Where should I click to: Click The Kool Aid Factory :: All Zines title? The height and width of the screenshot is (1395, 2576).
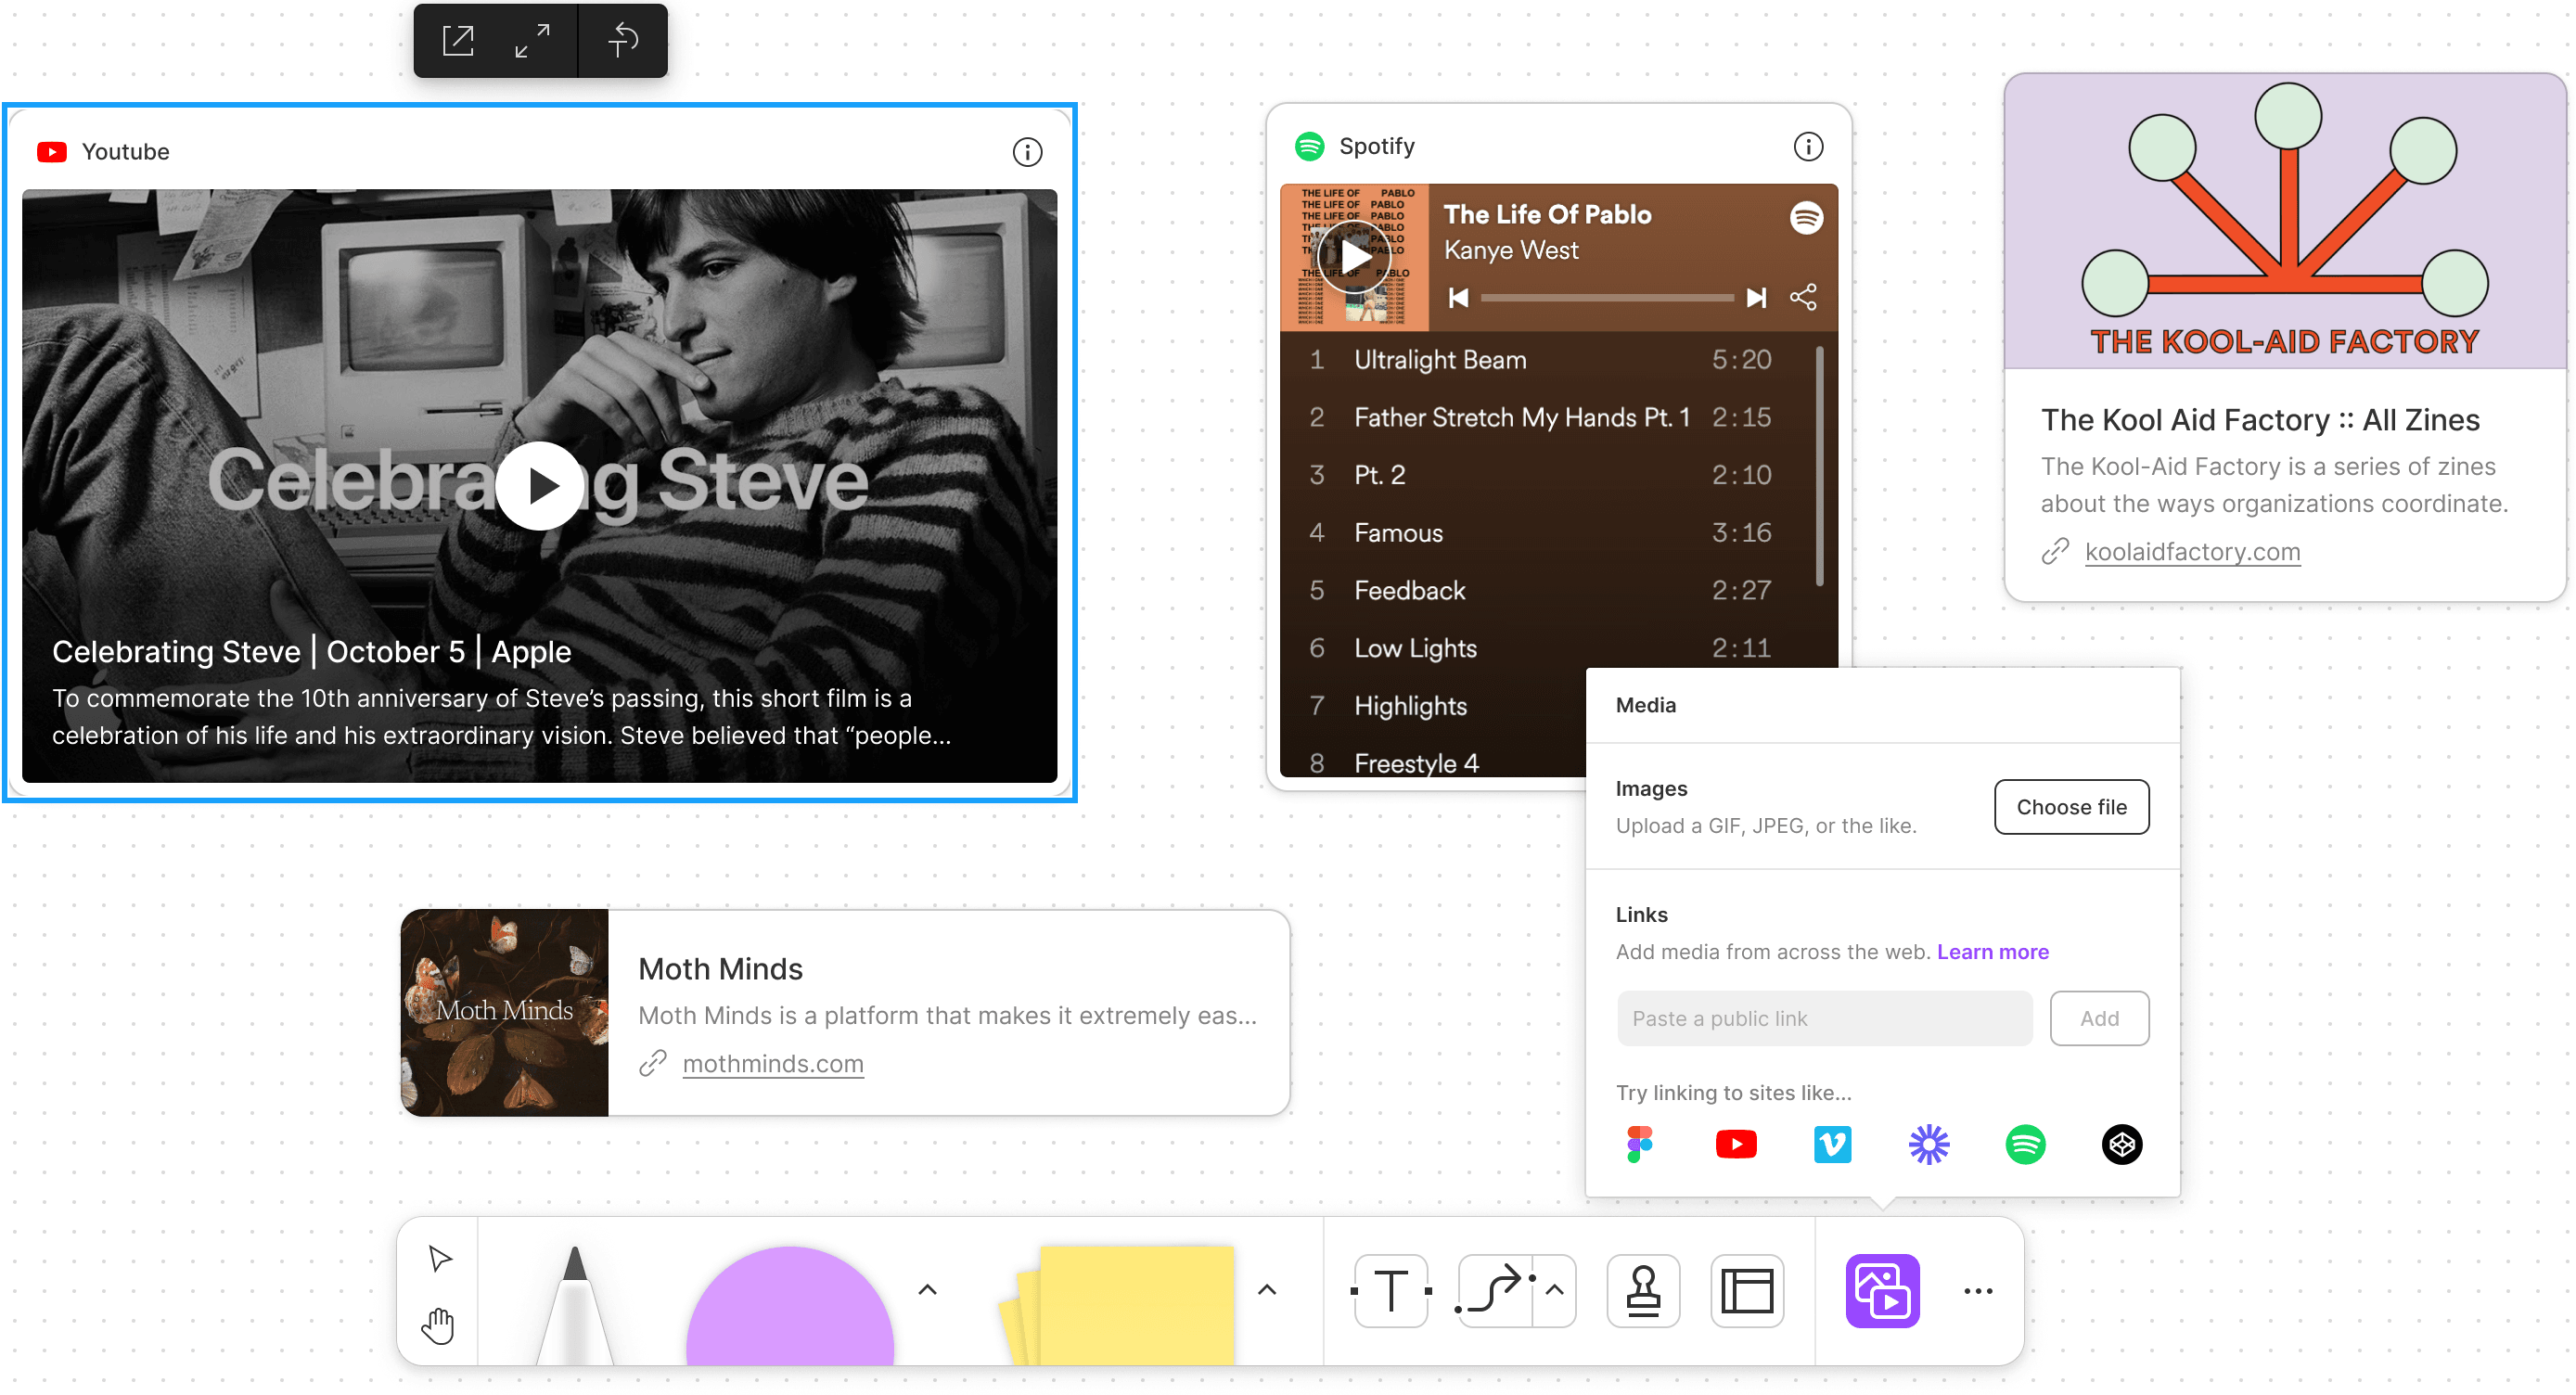[x=2260, y=420]
